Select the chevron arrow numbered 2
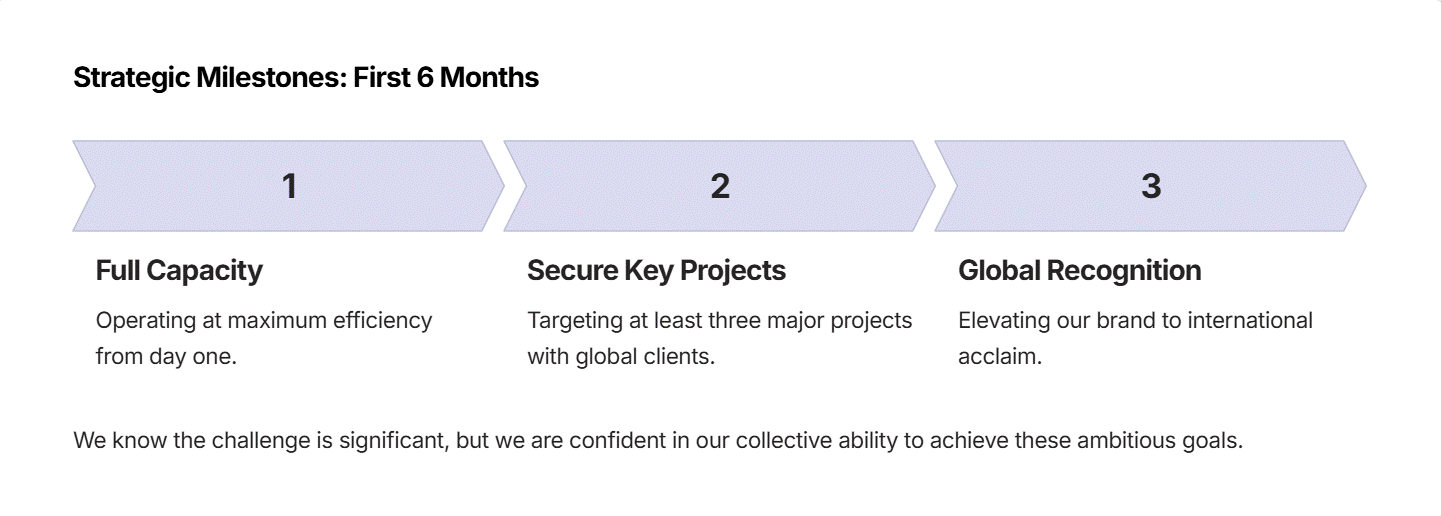Screen dimensions: 1441x516 click(720, 186)
